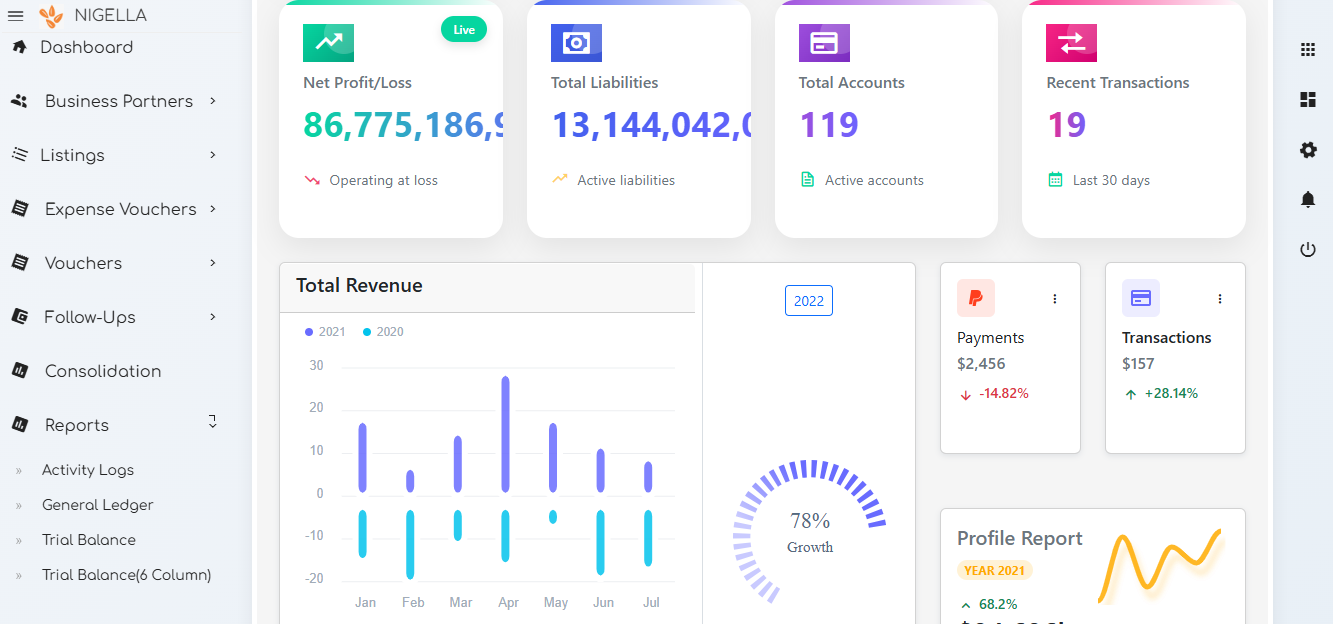Image resolution: width=1333 pixels, height=624 pixels.
Task: Open settings gear icon
Action: pos(1307,150)
